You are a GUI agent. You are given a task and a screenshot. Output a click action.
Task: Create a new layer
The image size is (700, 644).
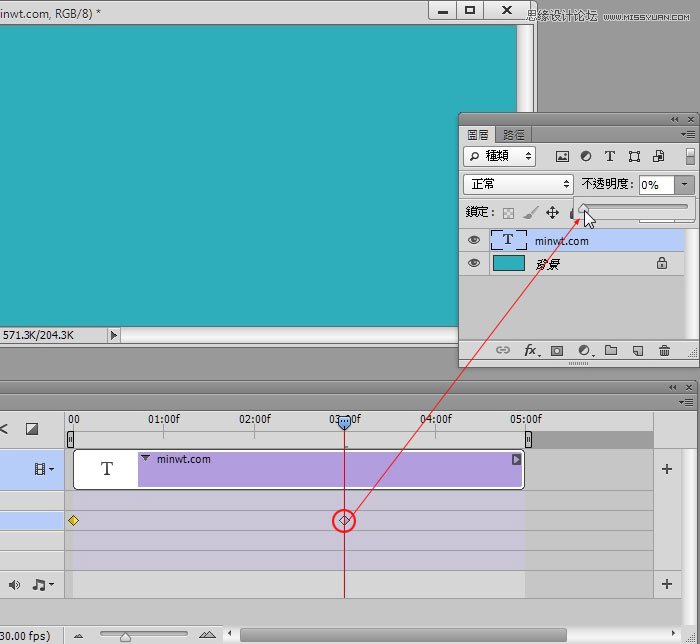(x=637, y=351)
